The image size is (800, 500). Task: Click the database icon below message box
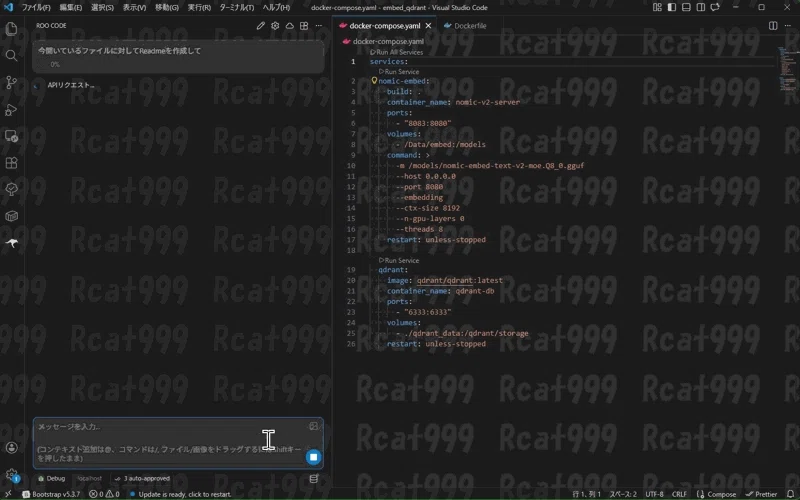click(x=314, y=478)
